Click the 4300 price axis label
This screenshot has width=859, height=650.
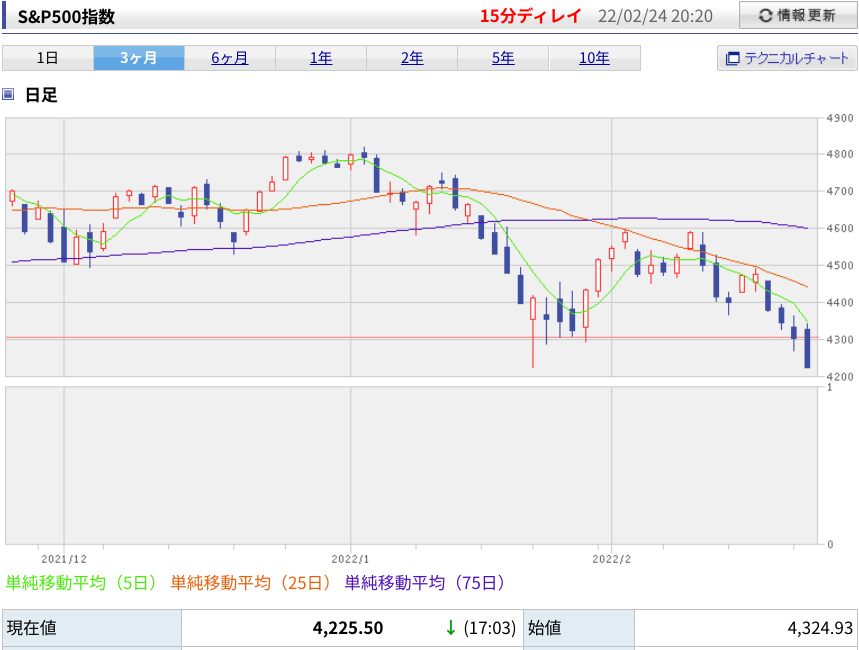coord(840,340)
